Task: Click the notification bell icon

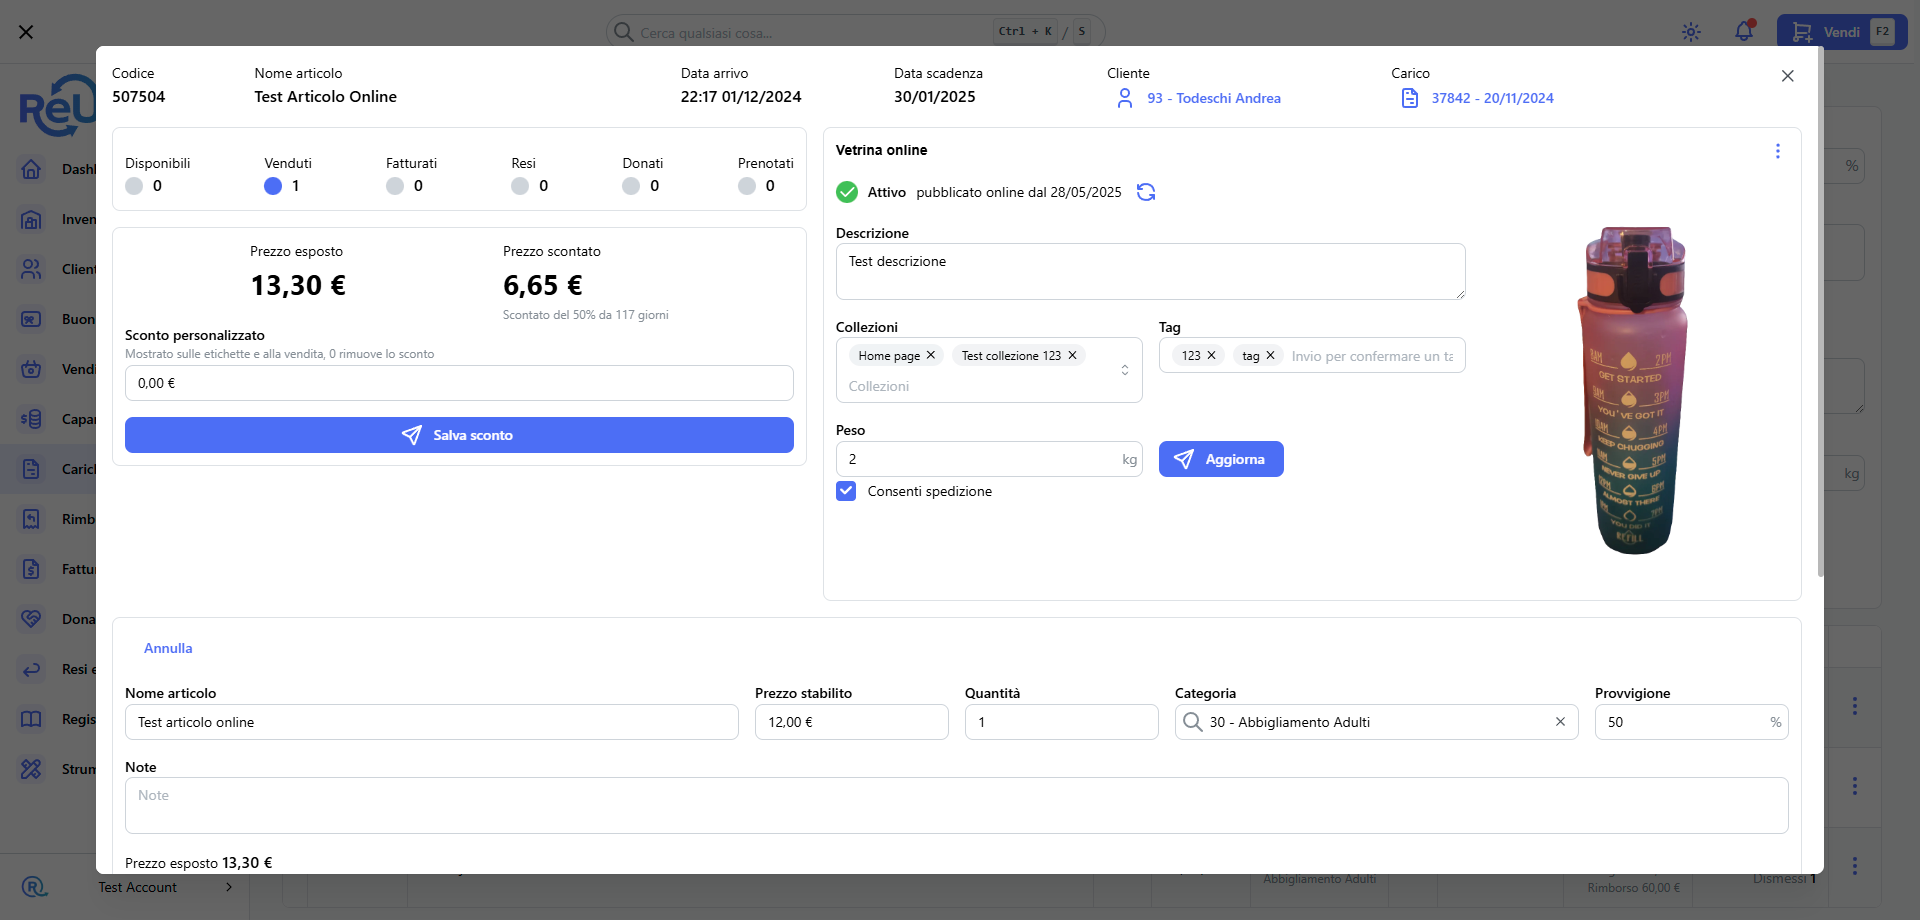Action: (x=1744, y=32)
